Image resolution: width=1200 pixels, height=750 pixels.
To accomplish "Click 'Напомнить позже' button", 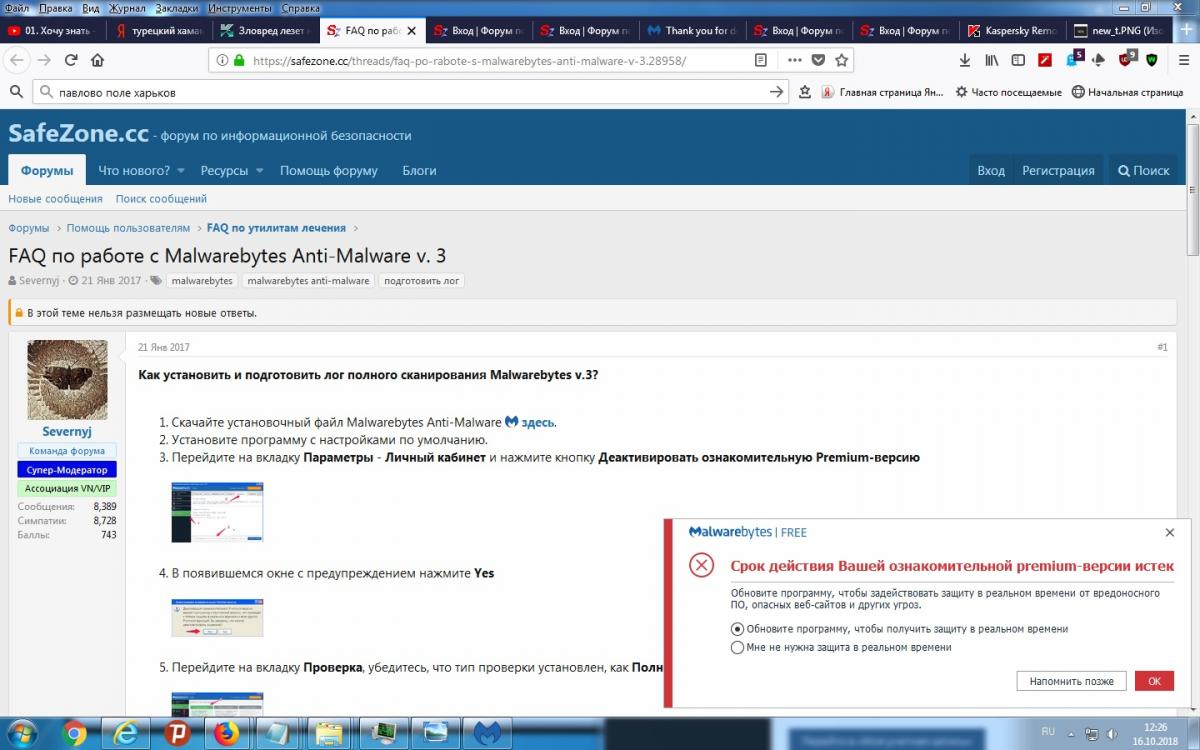I will click(x=1072, y=681).
